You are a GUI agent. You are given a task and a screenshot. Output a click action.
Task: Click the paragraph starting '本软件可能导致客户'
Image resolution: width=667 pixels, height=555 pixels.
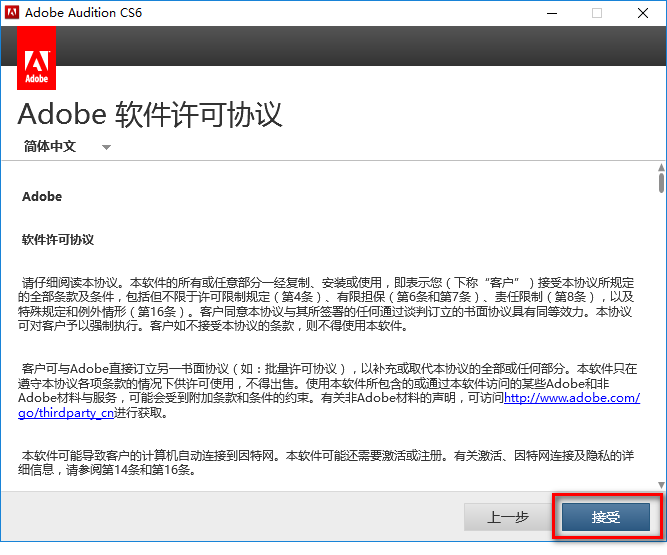pyautogui.click(x=326, y=463)
